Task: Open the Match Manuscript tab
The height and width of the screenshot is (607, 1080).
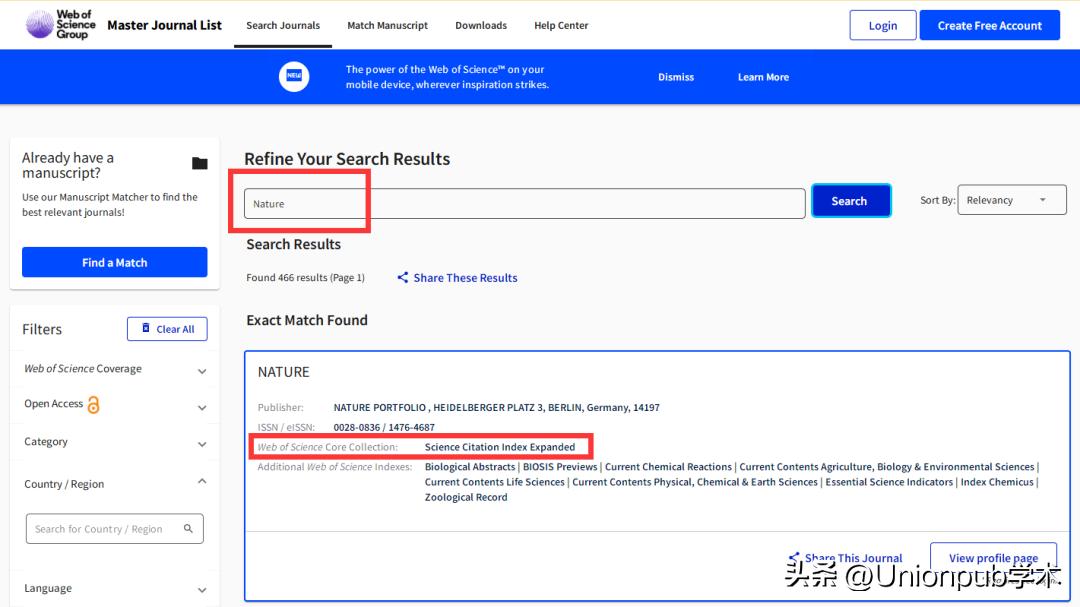Action: coord(387,25)
